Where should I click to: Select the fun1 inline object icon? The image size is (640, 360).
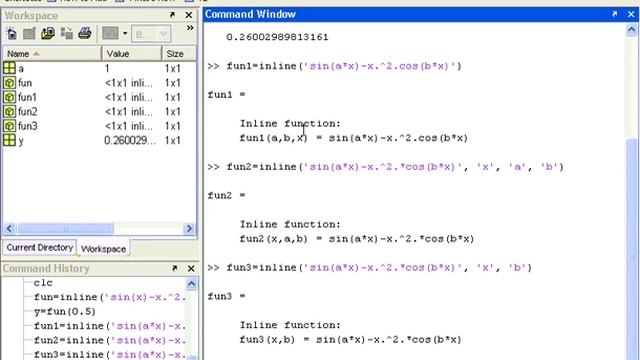click(x=9, y=97)
